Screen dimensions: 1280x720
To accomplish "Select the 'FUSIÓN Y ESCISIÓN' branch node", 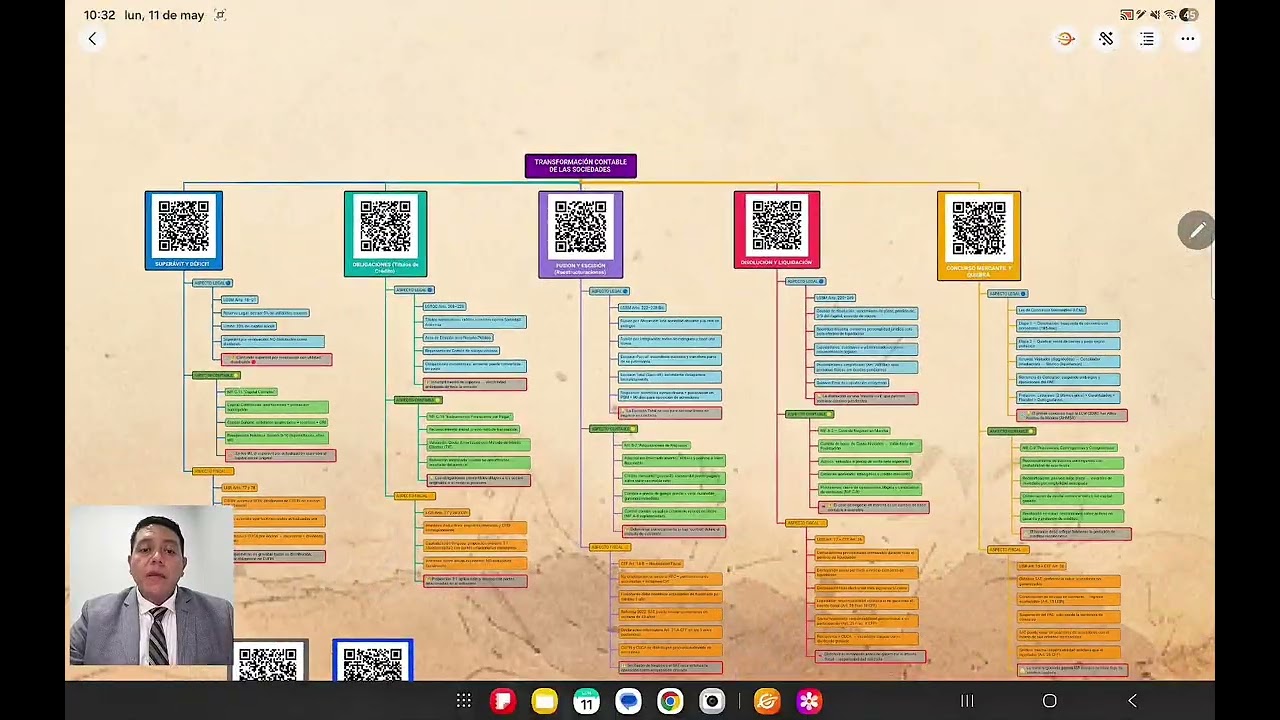I will click(580, 235).
